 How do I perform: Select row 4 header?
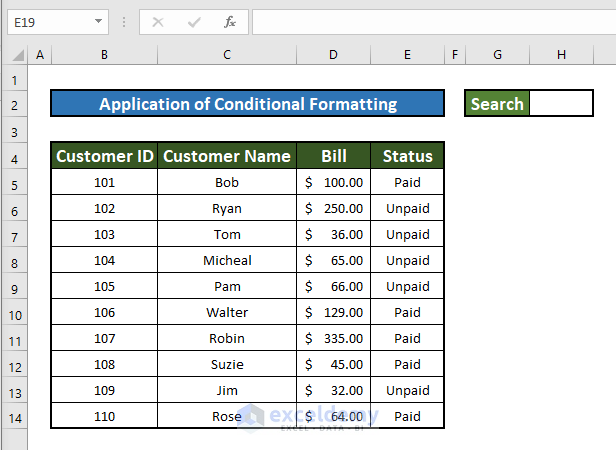click(15, 157)
